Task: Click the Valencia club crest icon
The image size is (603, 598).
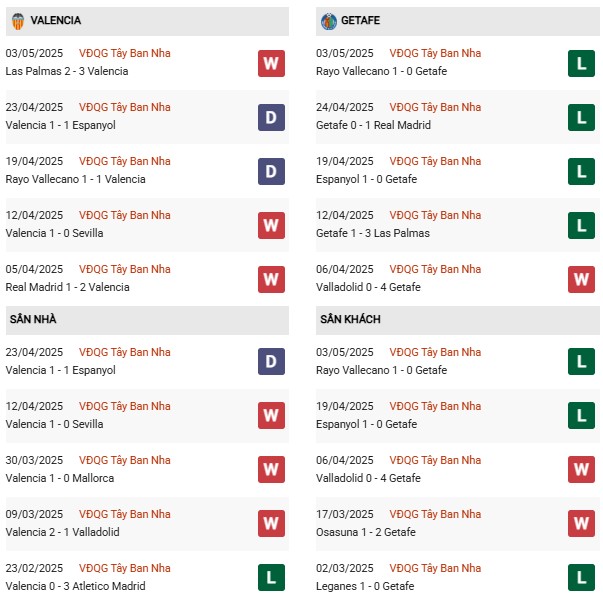Action: 18,21
